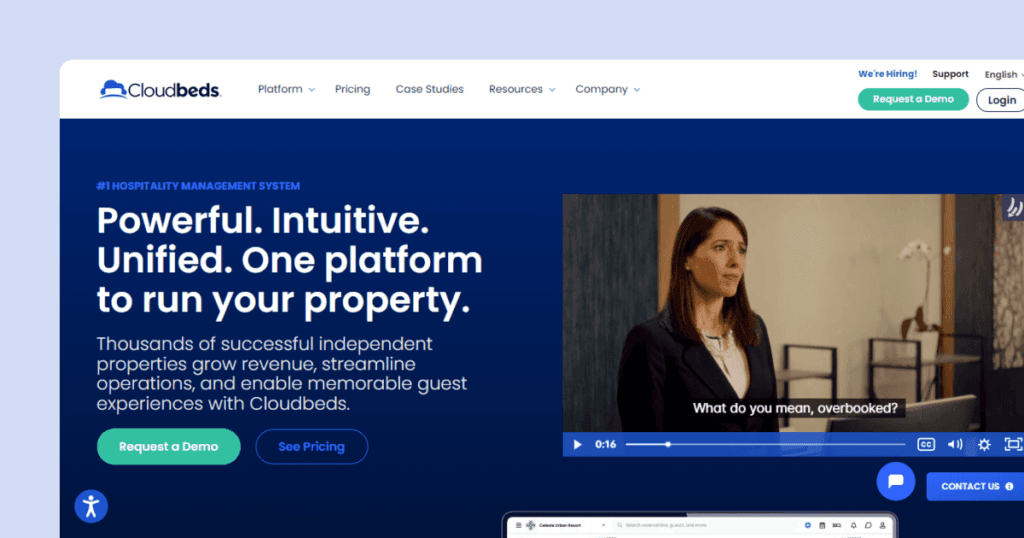Click the Contact Us button
The width and height of the screenshot is (1024, 538).
point(976,486)
